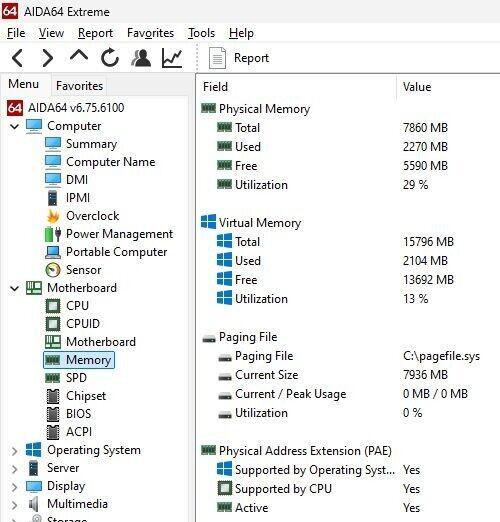Click the SPD memory stick icon
Screen dimensions: 500x522
pyautogui.click(x=53, y=378)
